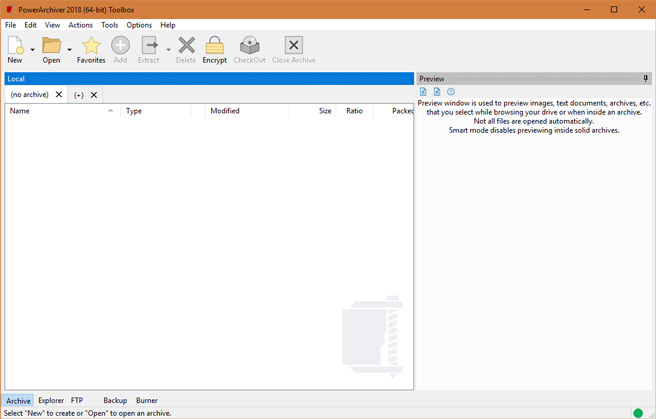Open a new tab with (+)
The image size is (656, 419).
coord(79,95)
